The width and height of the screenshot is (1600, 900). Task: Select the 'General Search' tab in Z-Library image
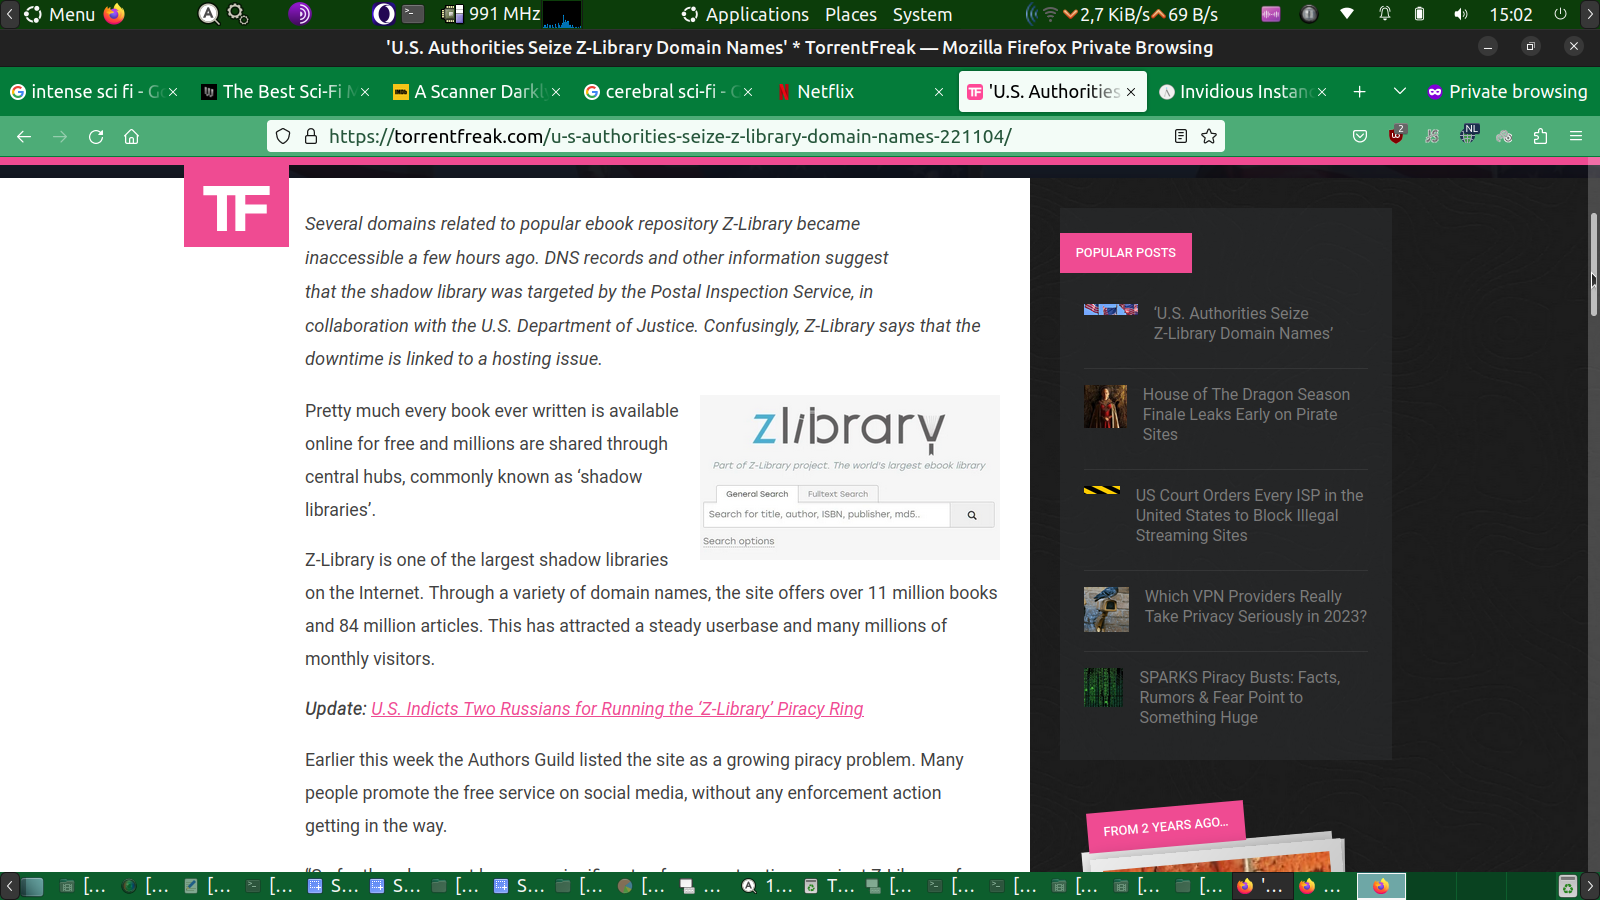coord(757,494)
